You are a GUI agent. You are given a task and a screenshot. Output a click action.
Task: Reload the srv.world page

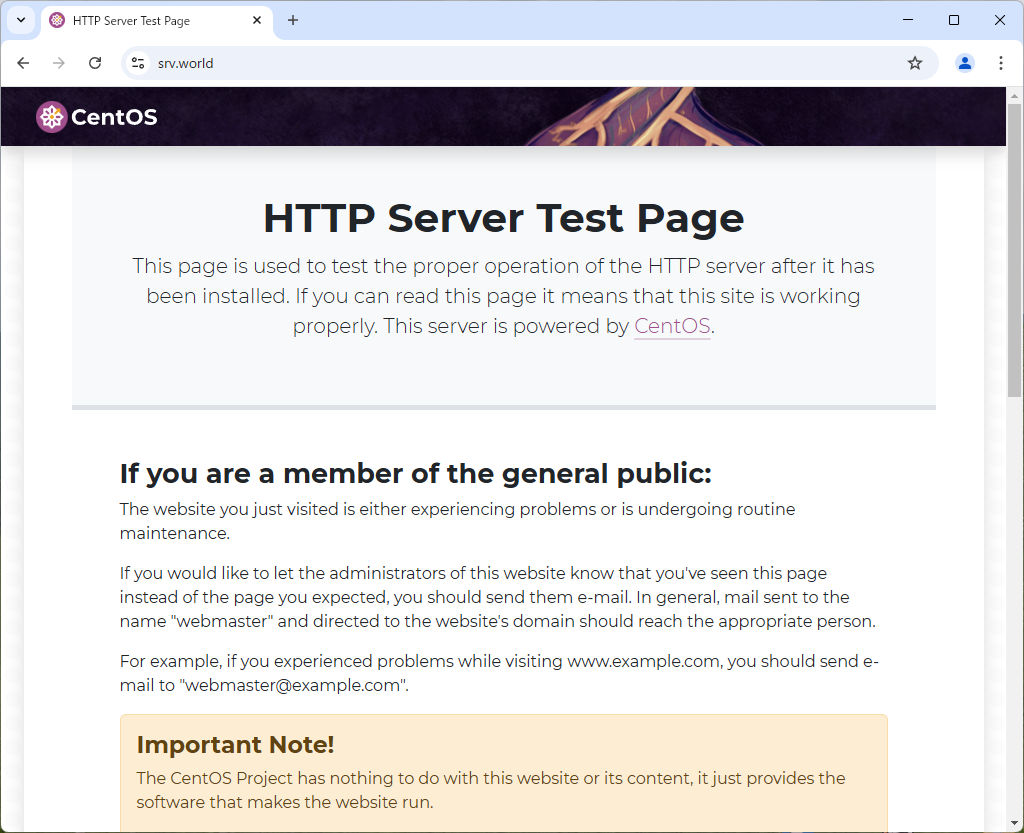coord(95,63)
